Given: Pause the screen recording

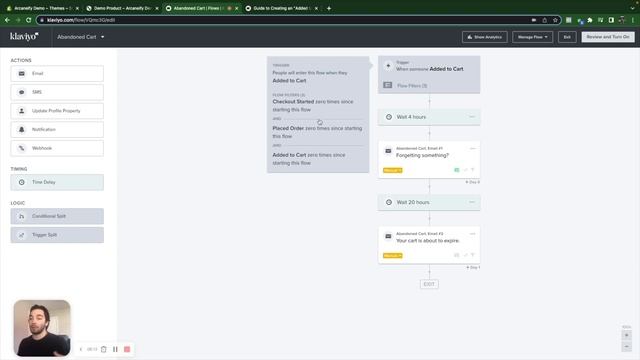Looking at the screenshot, I should coord(115,349).
